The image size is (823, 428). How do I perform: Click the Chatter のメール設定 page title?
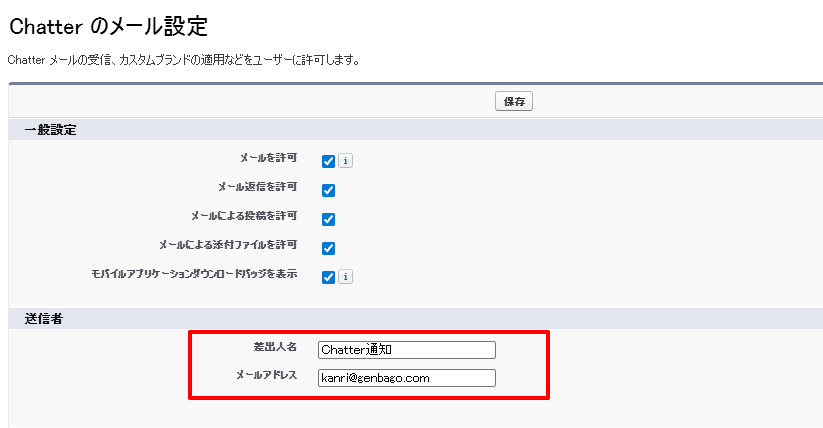click(109, 26)
